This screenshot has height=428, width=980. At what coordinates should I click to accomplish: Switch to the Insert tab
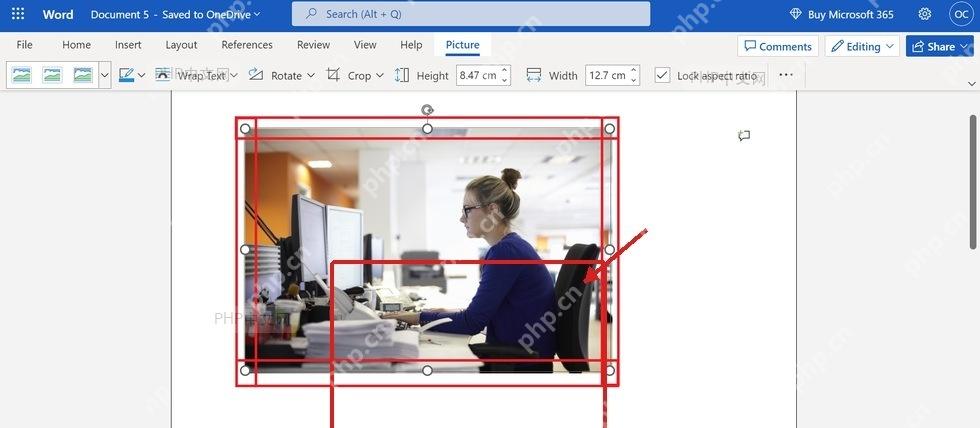click(128, 45)
